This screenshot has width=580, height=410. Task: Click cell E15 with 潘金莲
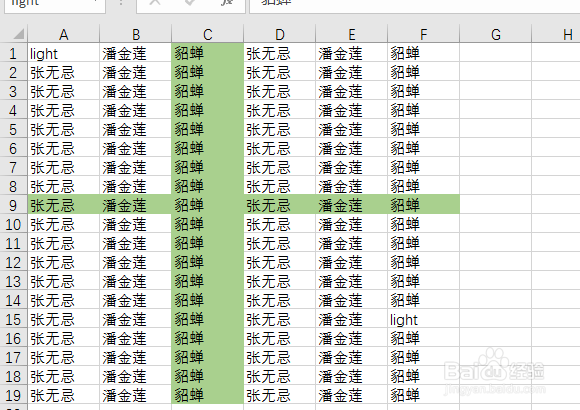351,319
